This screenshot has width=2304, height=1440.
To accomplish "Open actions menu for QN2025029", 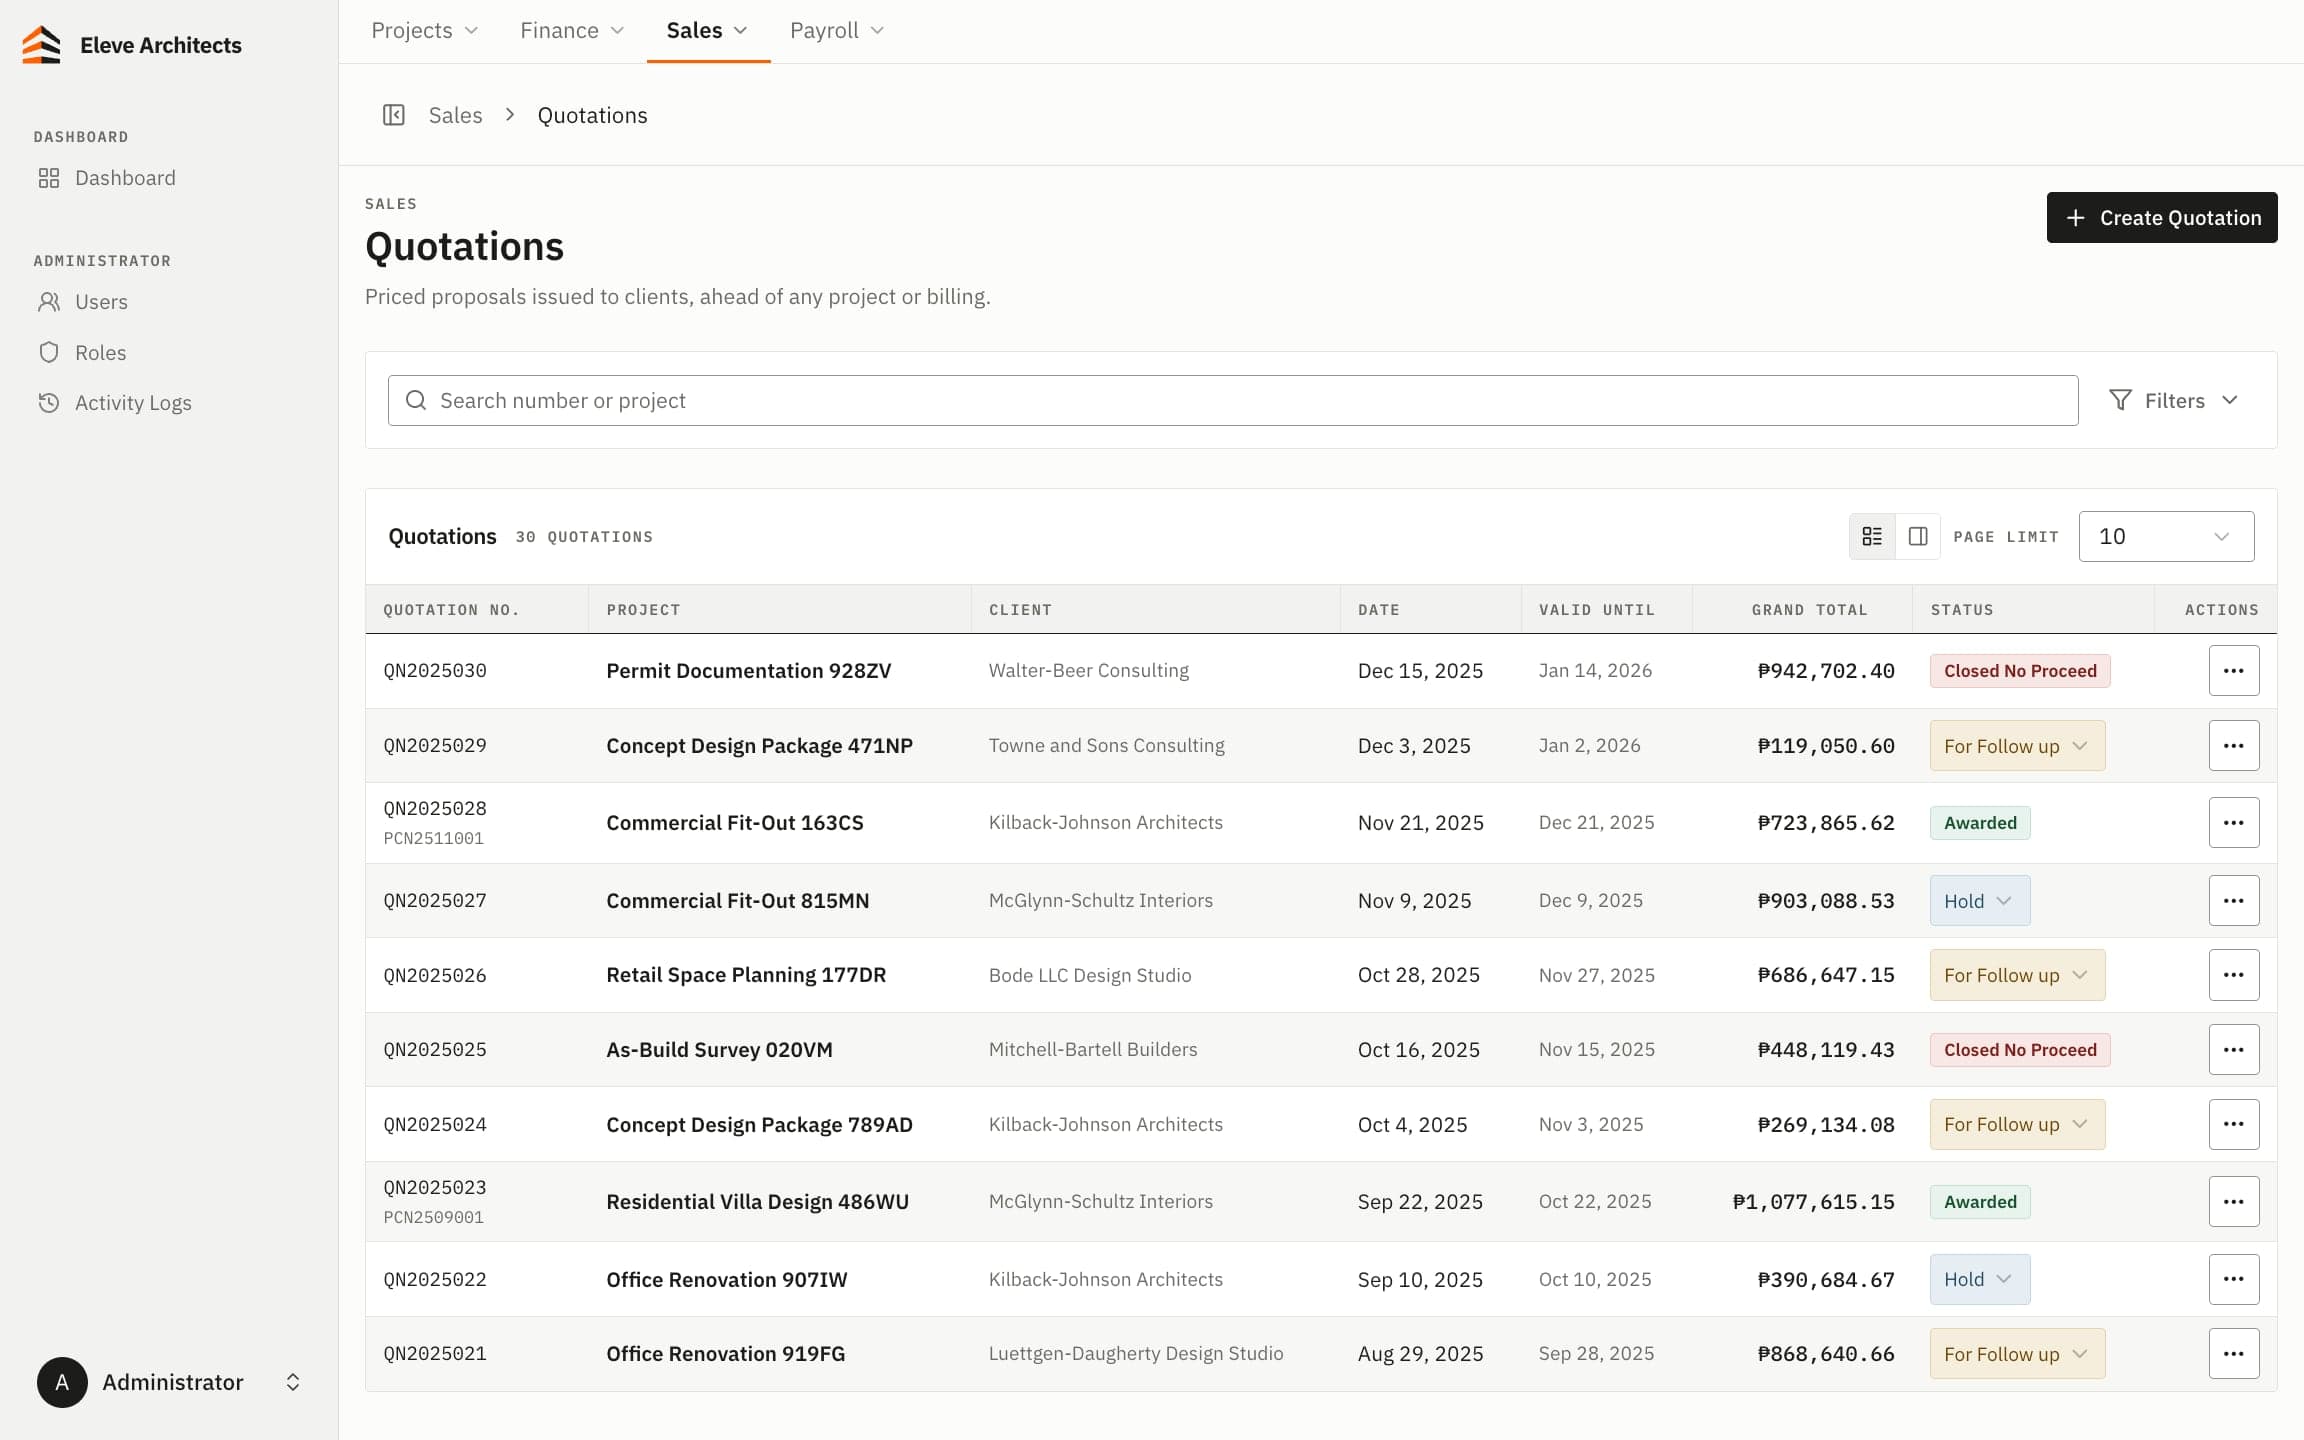I will coord(2234,746).
